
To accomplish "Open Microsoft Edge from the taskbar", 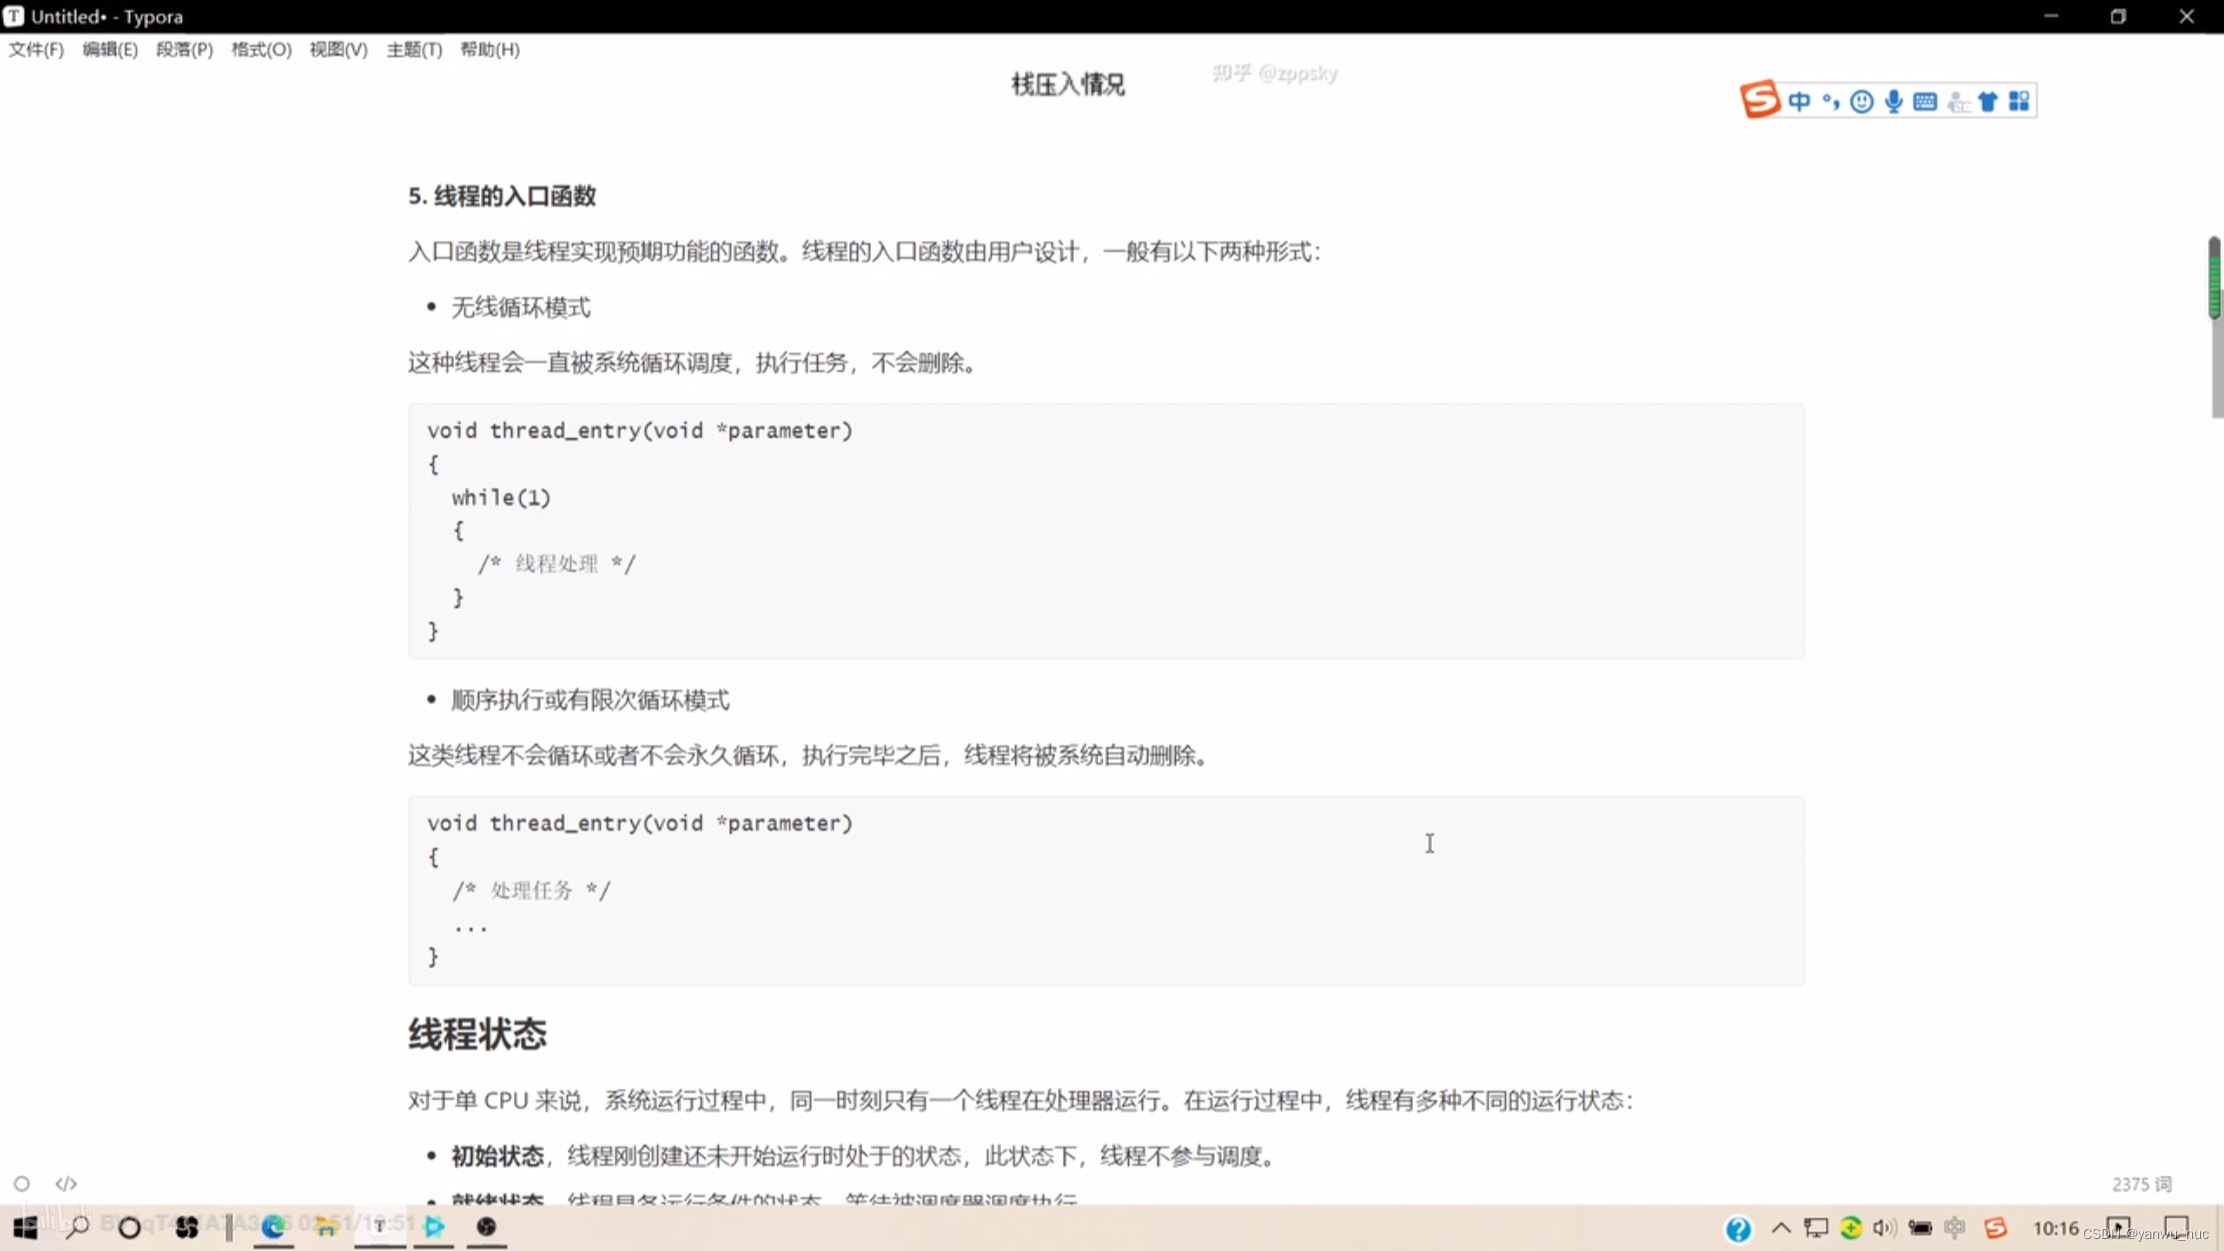I will [x=273, y=1227].
